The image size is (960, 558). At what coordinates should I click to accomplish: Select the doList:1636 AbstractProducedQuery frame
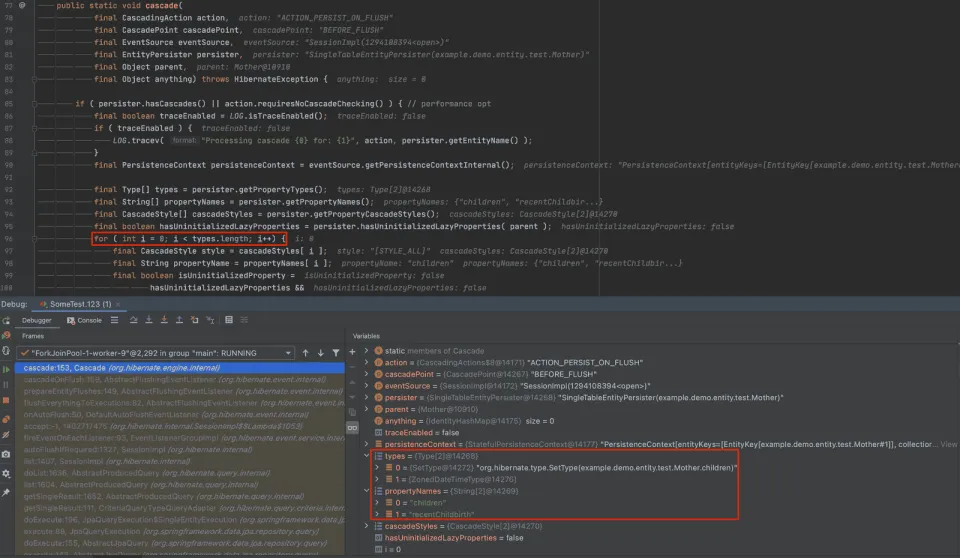coord(180,473)
